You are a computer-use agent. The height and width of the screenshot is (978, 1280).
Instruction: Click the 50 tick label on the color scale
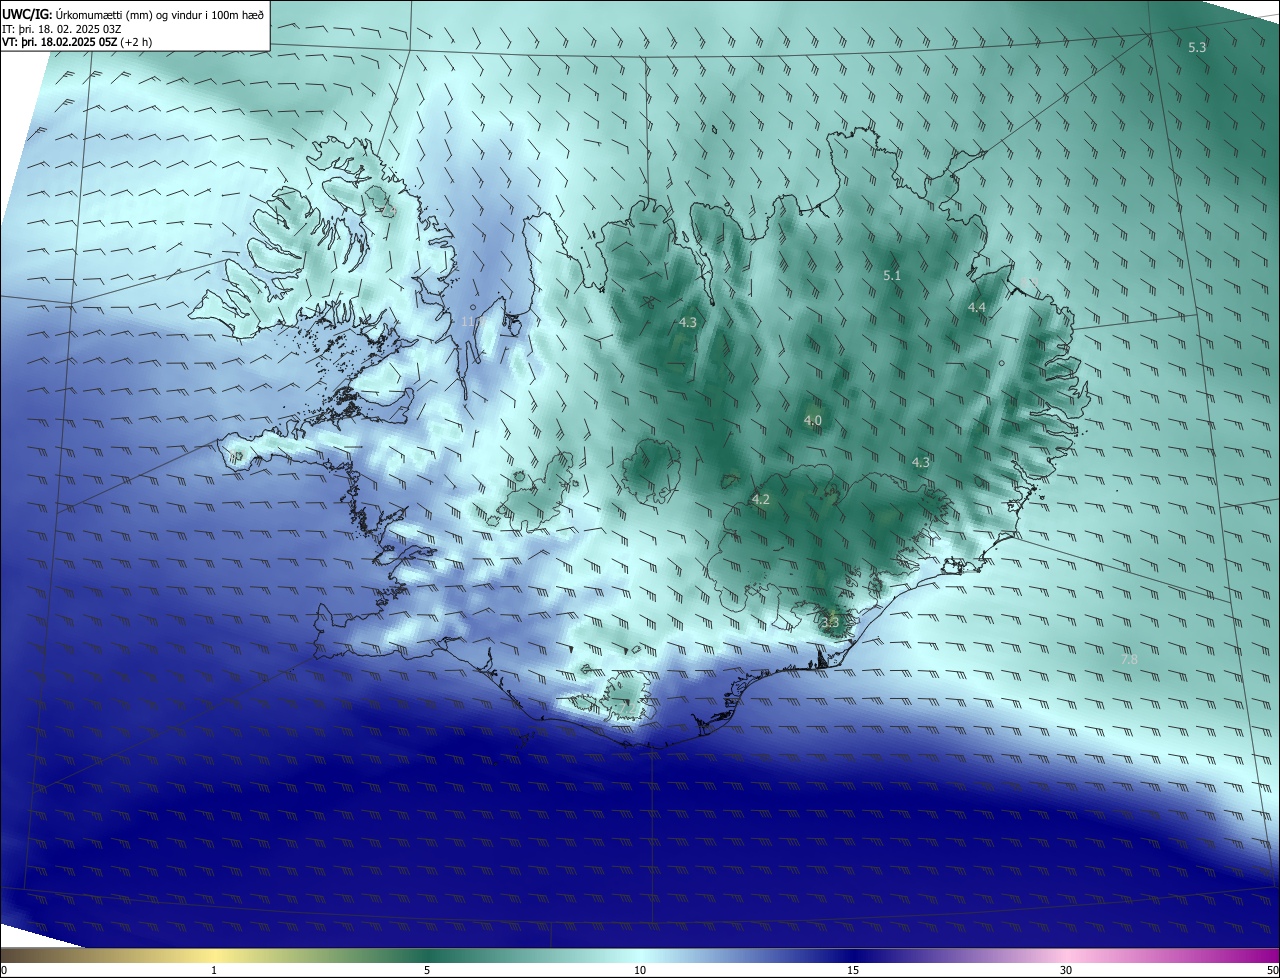(x=1272, y=970)
